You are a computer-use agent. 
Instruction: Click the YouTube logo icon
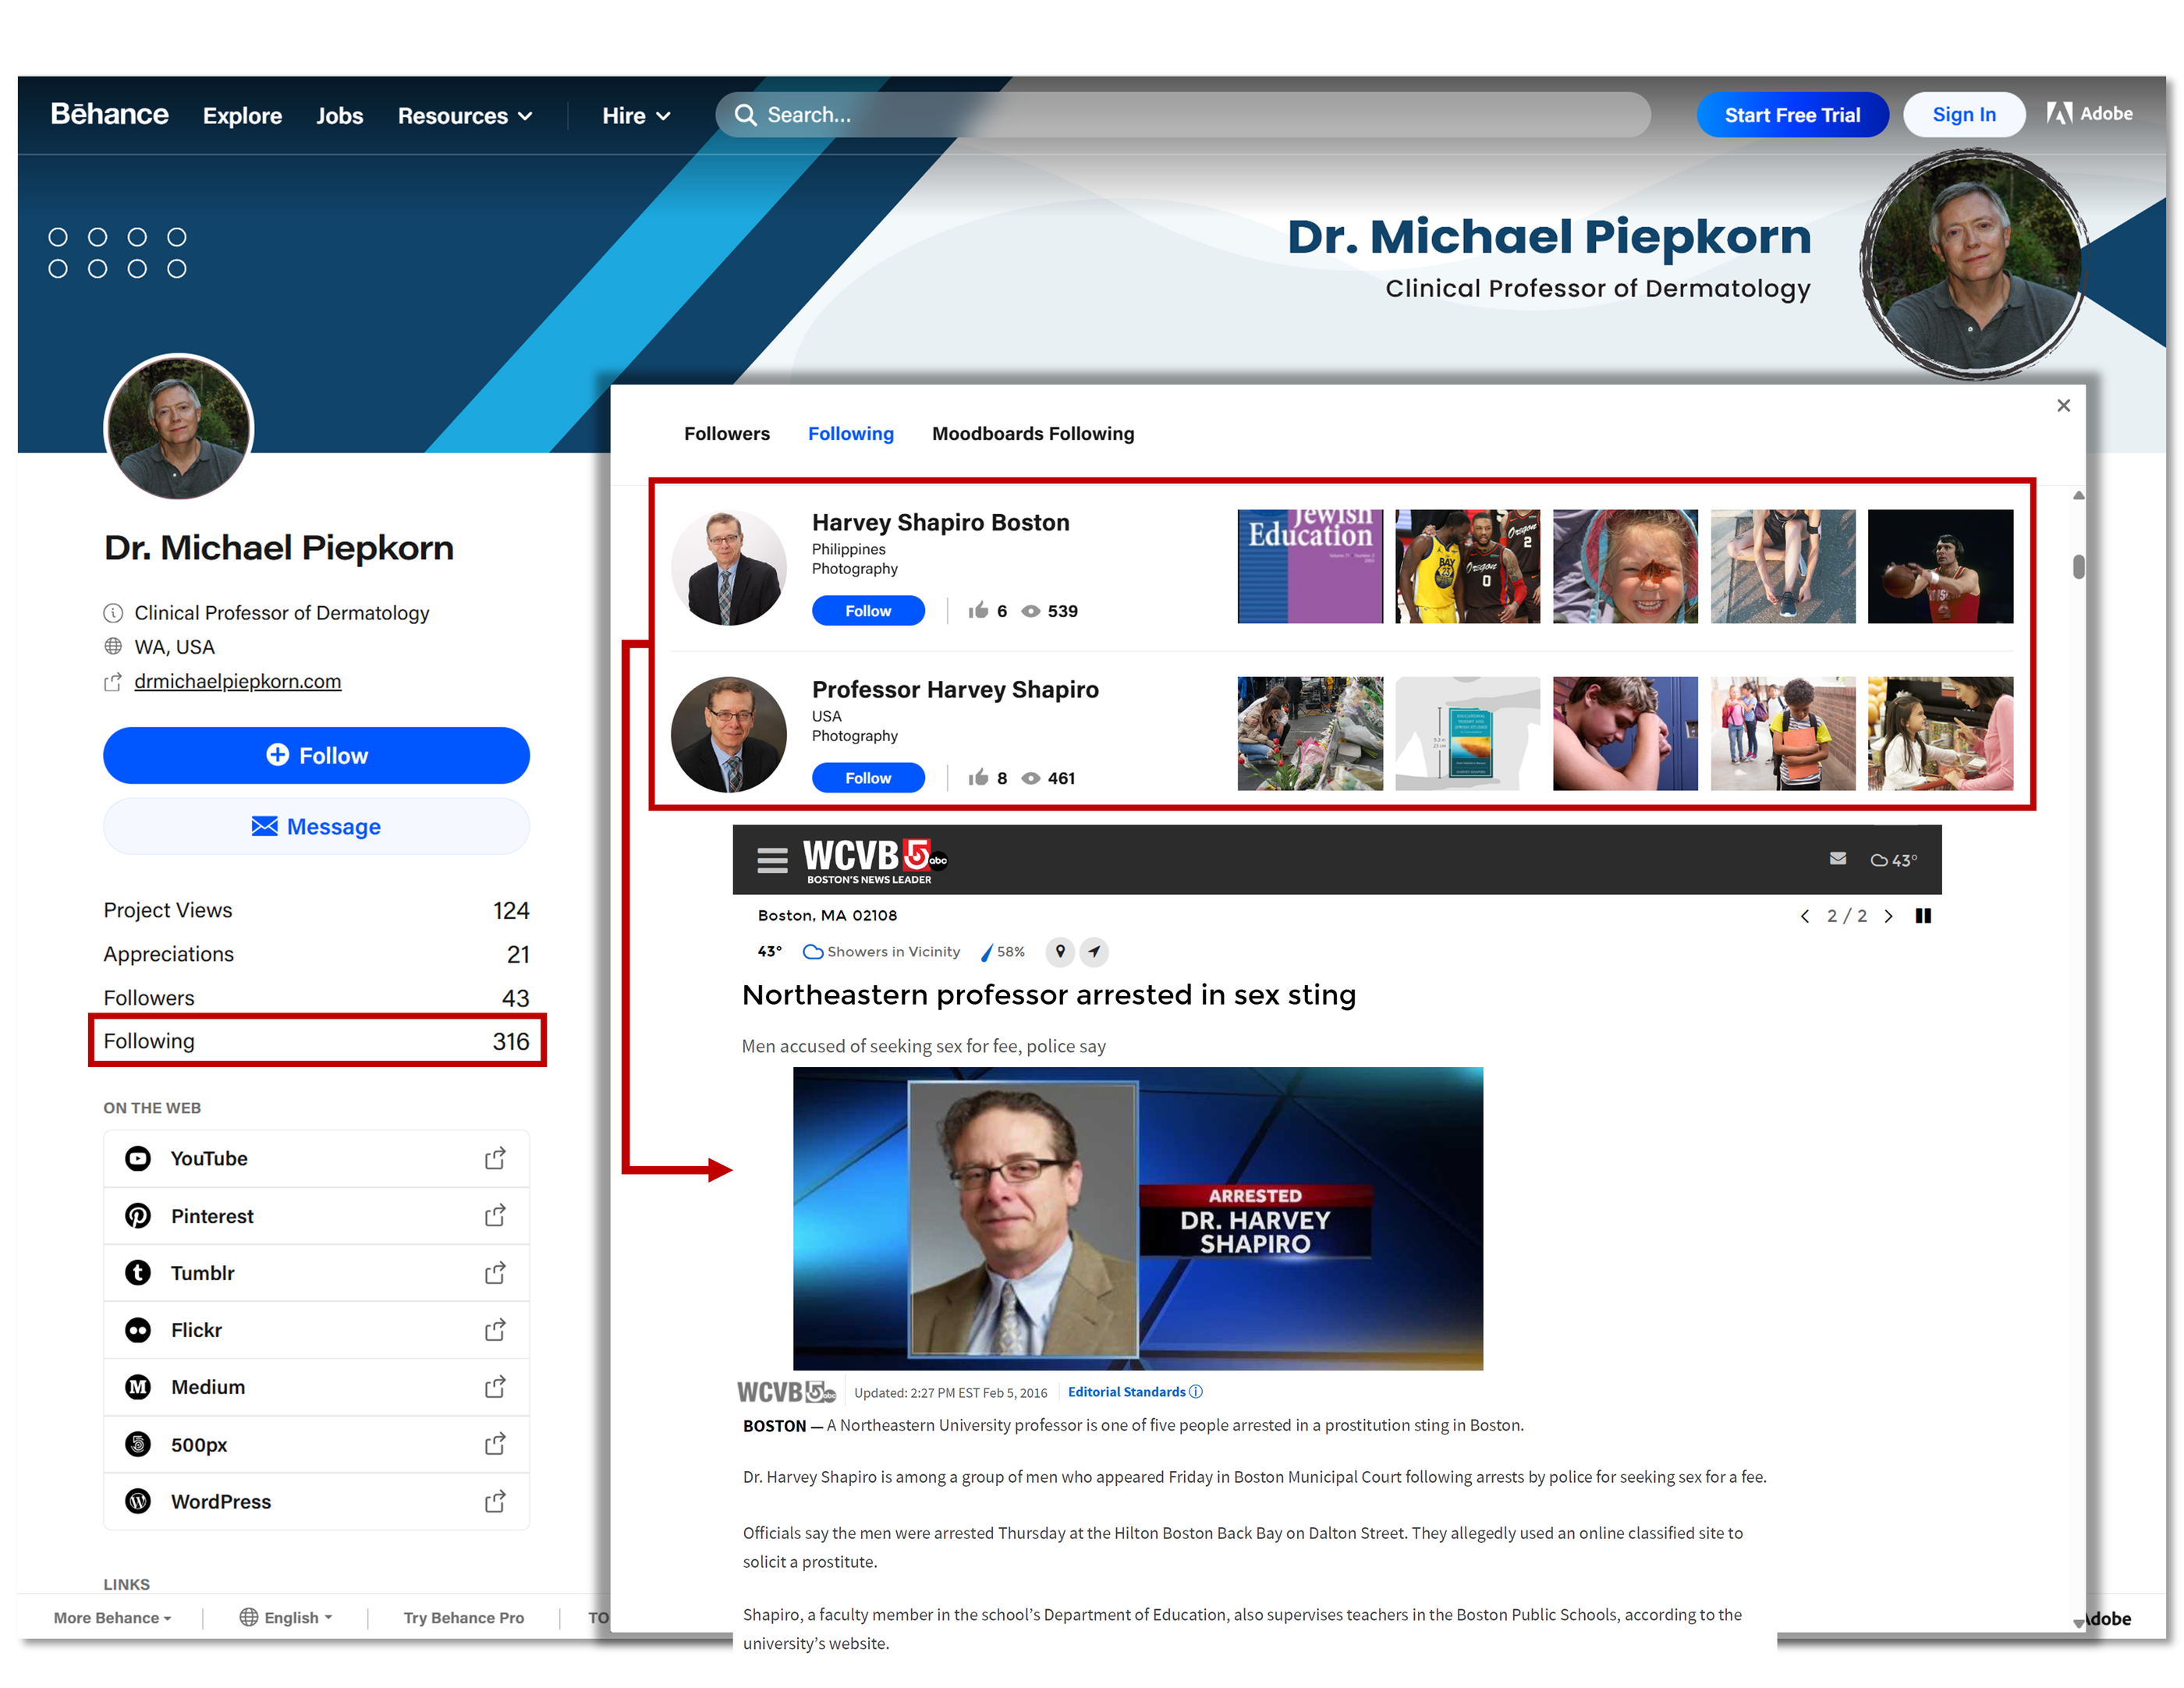[138, 1158]
